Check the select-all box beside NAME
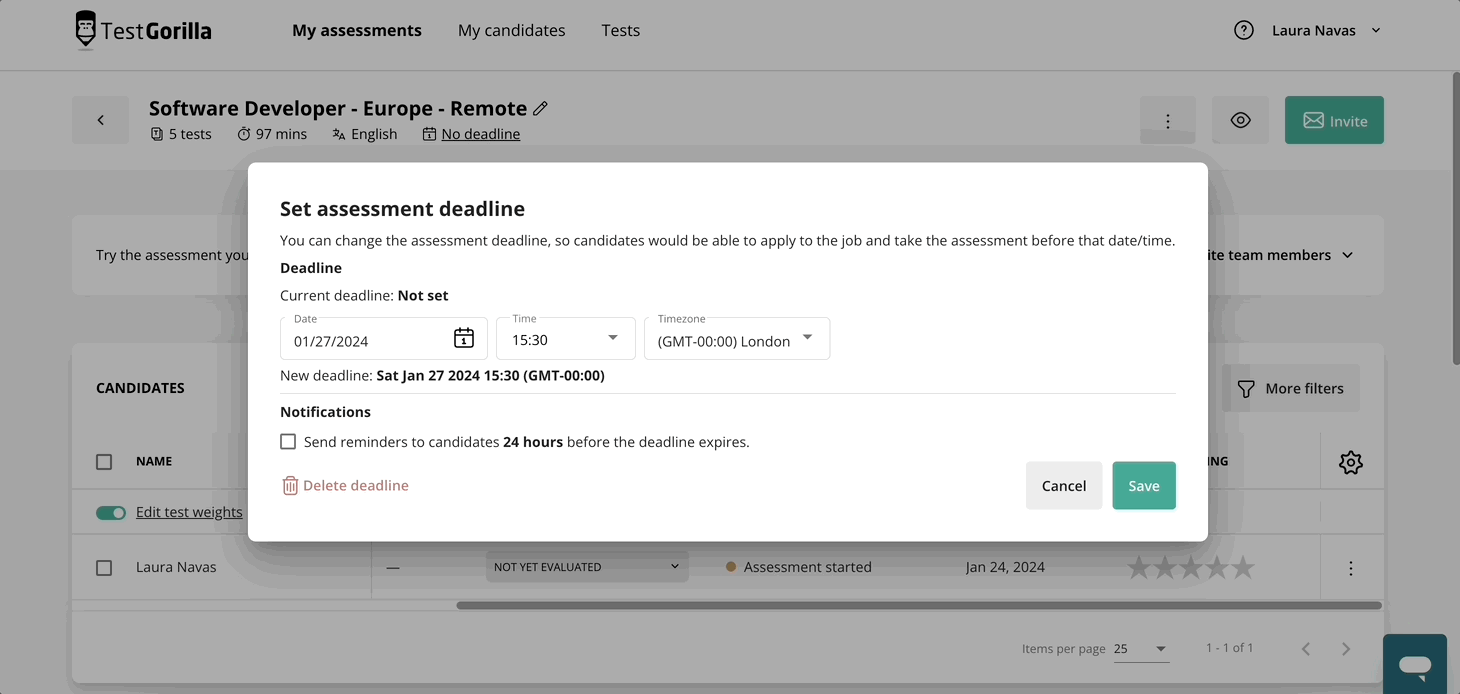Screen dimensions: 1460x694 click(104, 462)
